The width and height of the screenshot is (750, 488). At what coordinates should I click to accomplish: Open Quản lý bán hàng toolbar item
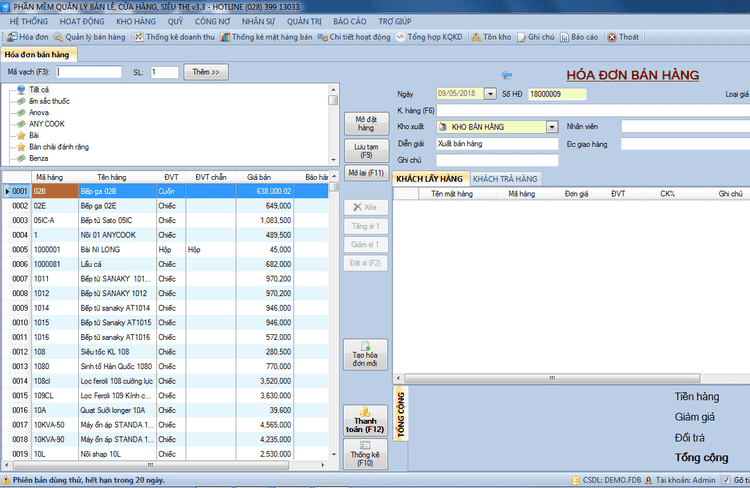(89, 37)
